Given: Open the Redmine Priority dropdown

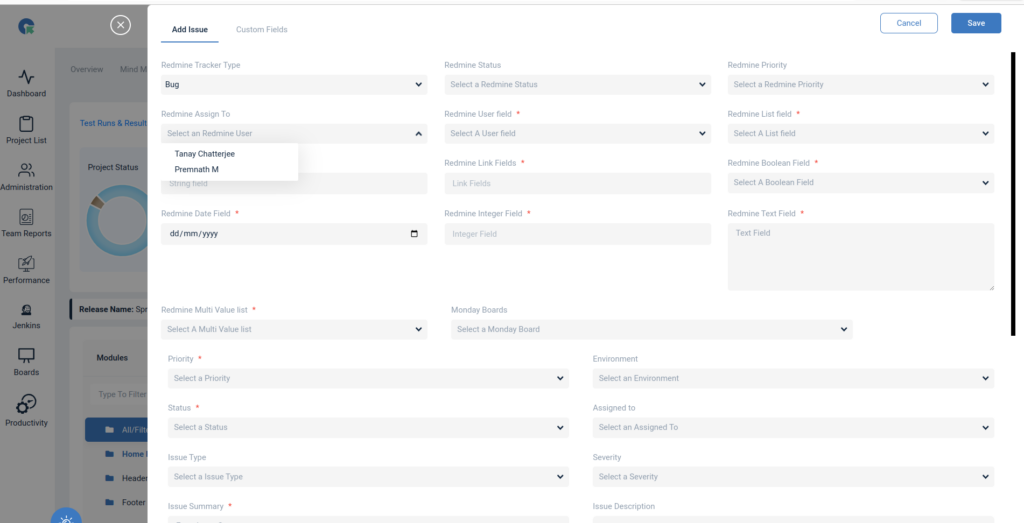Looking at the screenshot, I should (860, 85).
